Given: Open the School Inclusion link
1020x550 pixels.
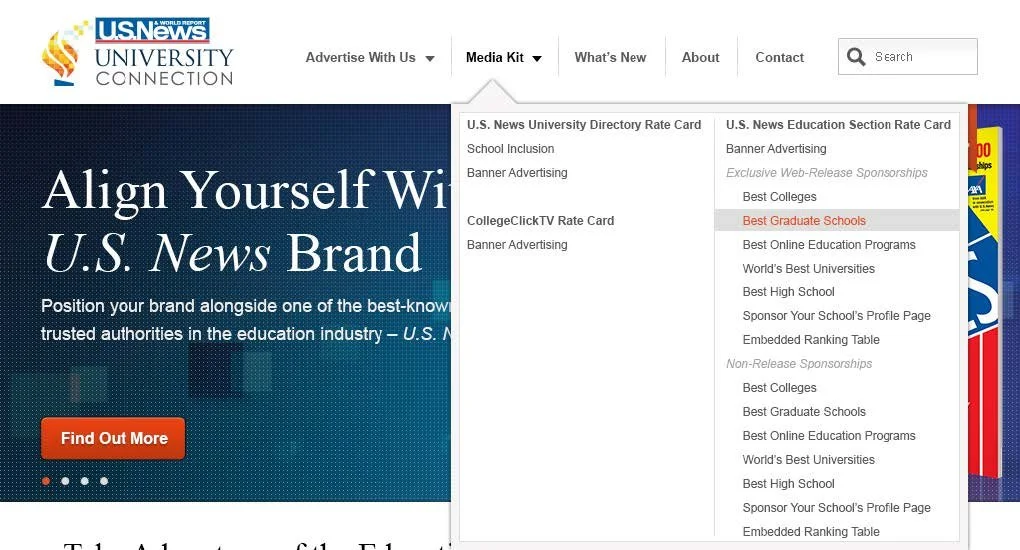Looking at the screenshot, I should click(x=510, y=148).
